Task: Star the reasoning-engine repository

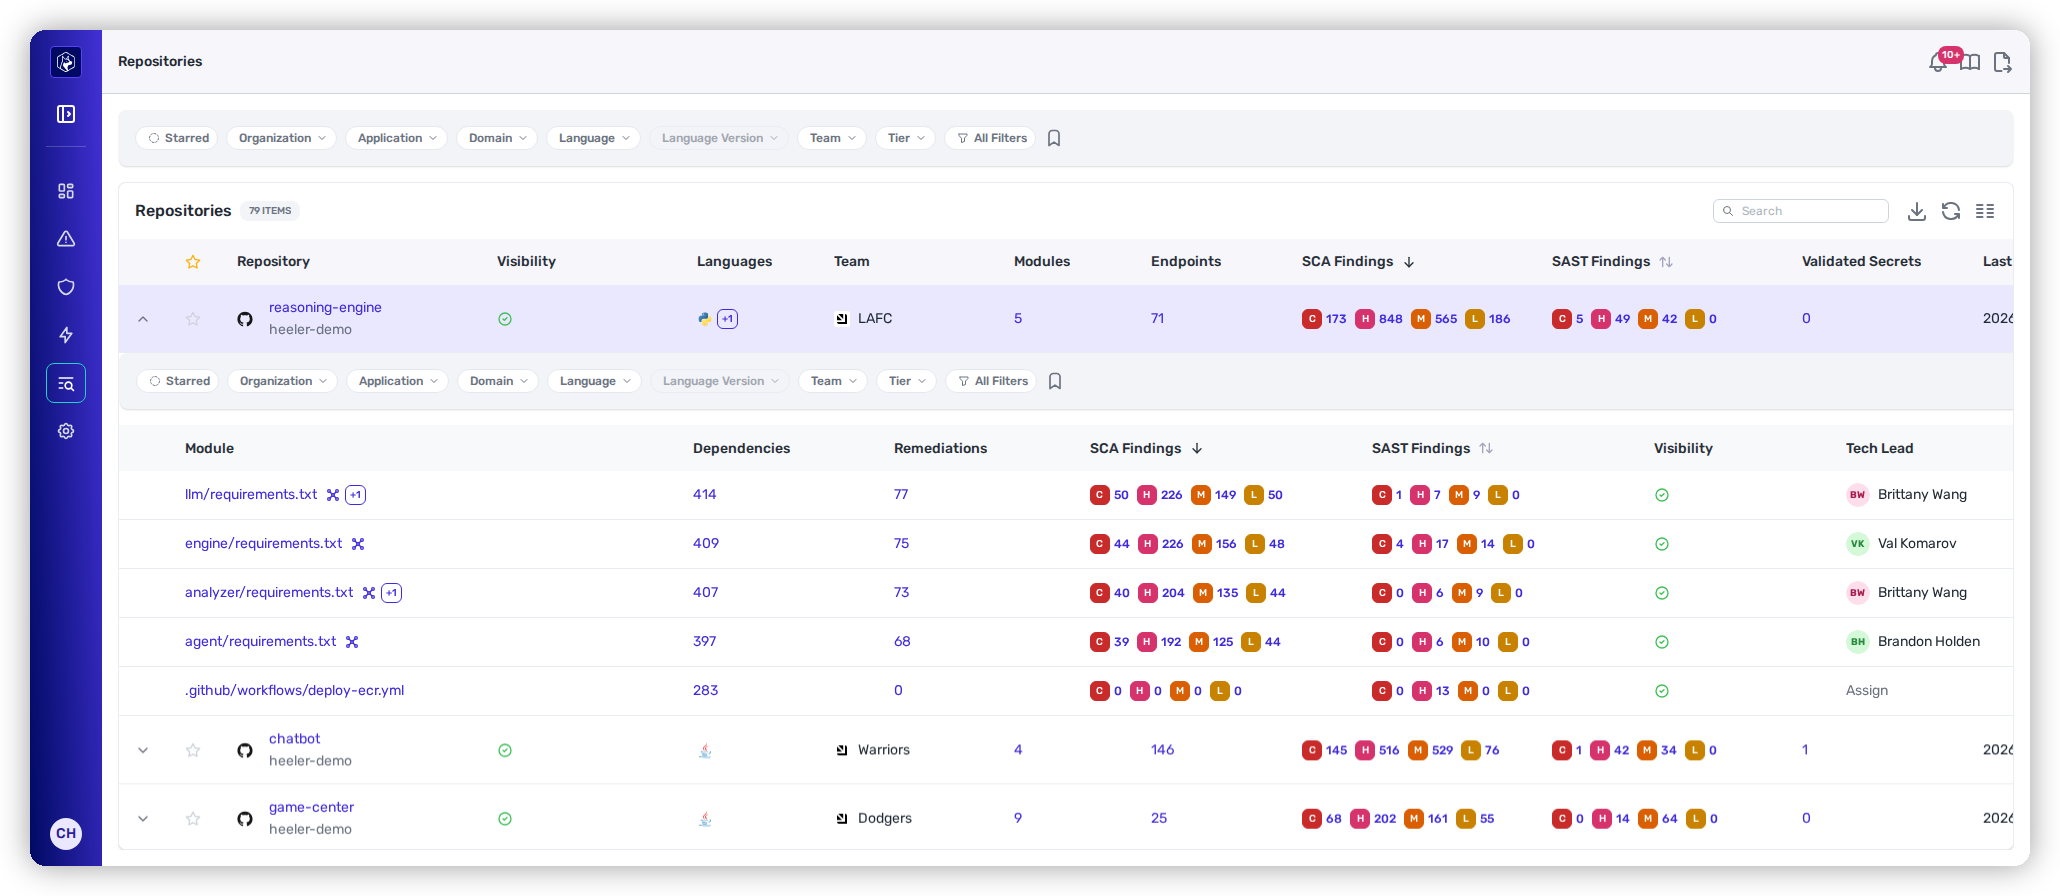Action: click(193, 319)
